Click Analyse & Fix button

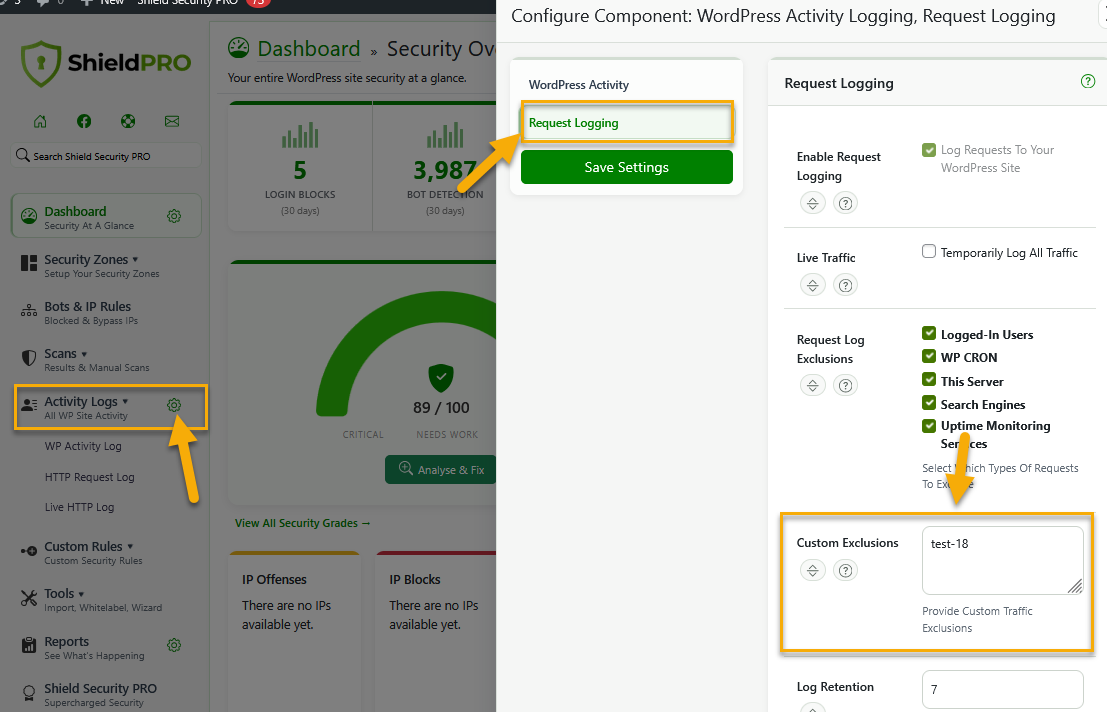(x=441, y=469)
